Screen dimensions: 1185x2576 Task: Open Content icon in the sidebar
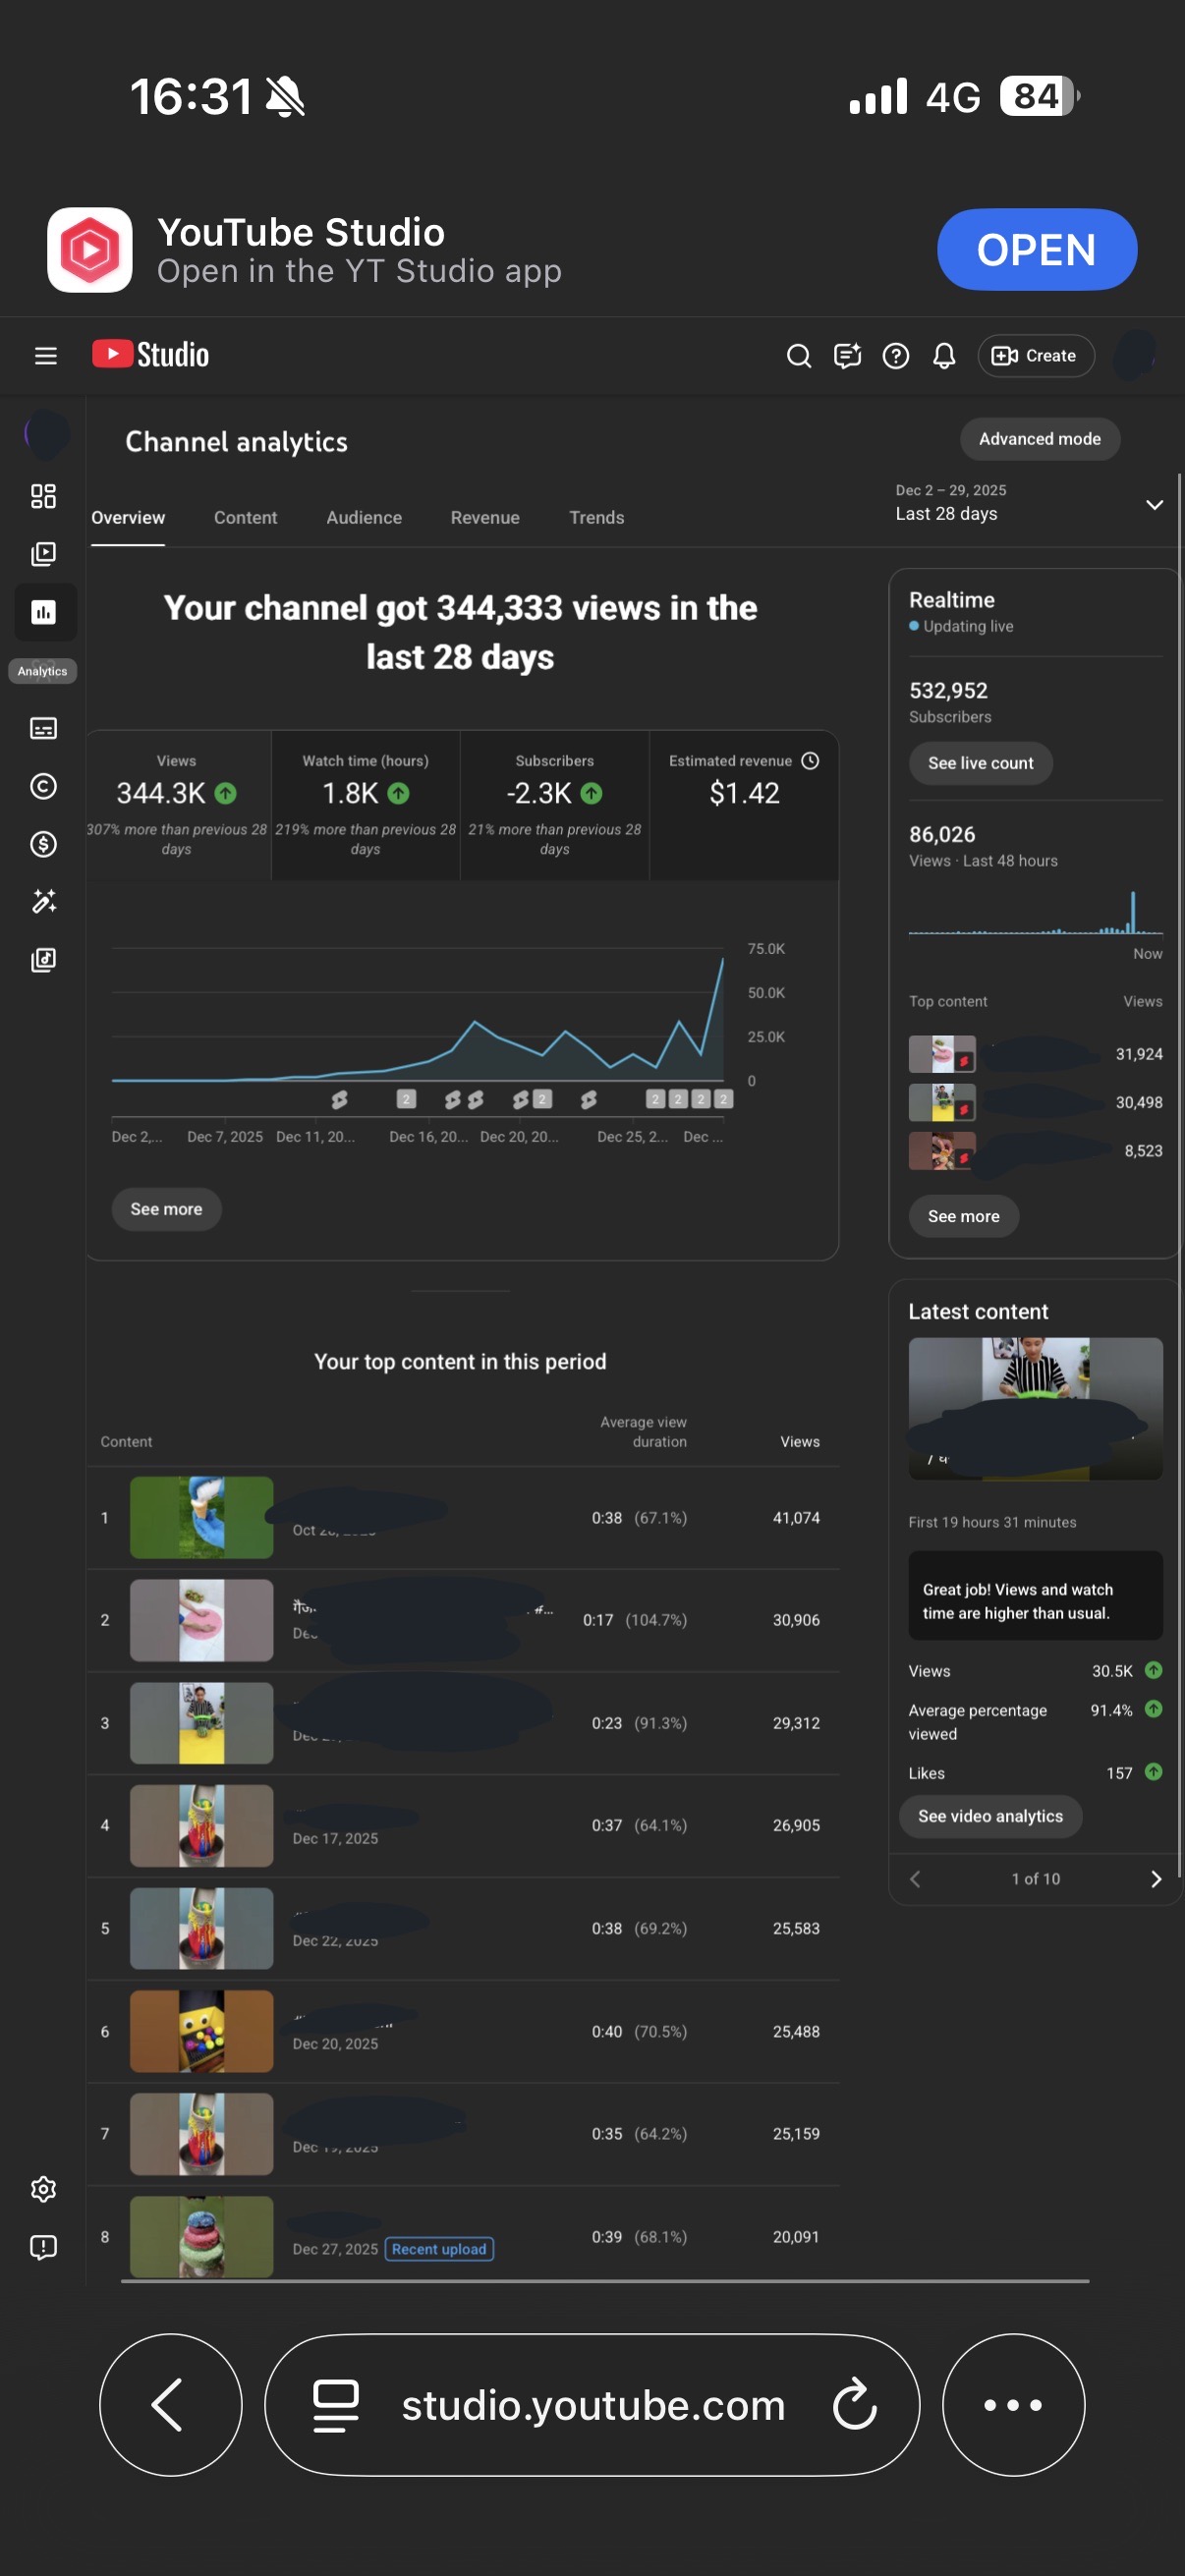[43, 554]
